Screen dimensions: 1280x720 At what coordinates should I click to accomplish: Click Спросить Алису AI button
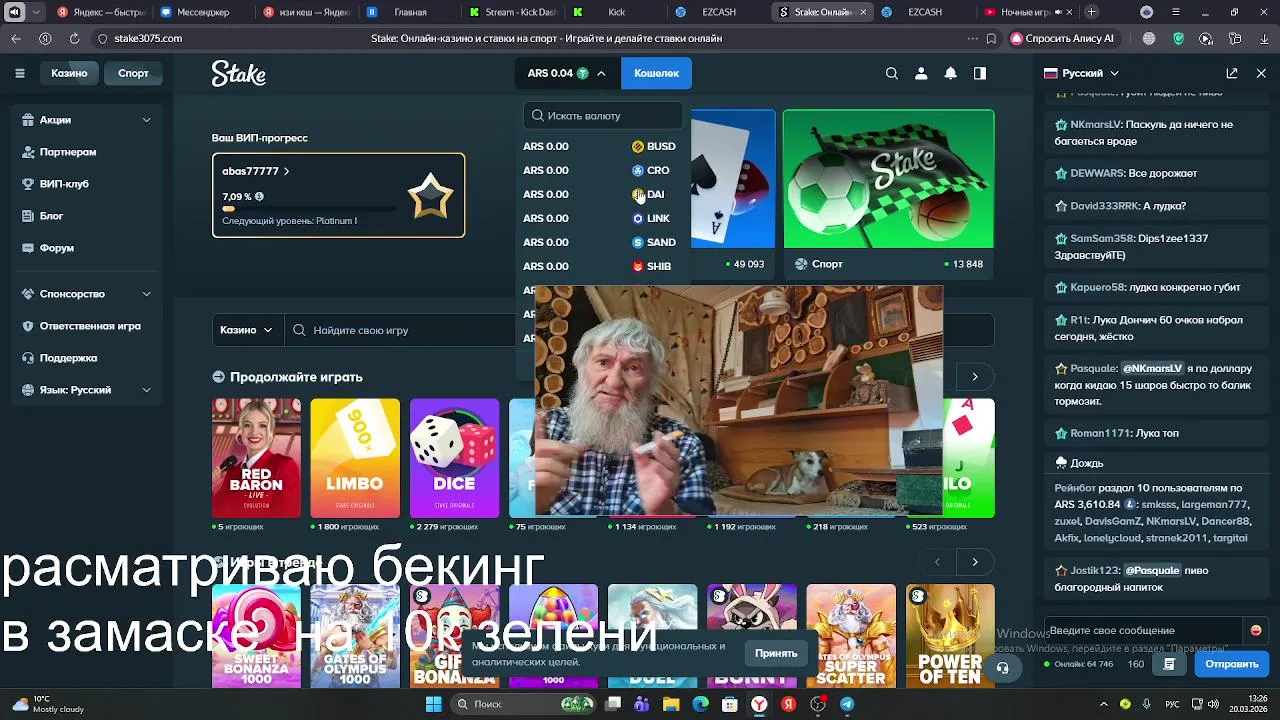coord(1063,38)
